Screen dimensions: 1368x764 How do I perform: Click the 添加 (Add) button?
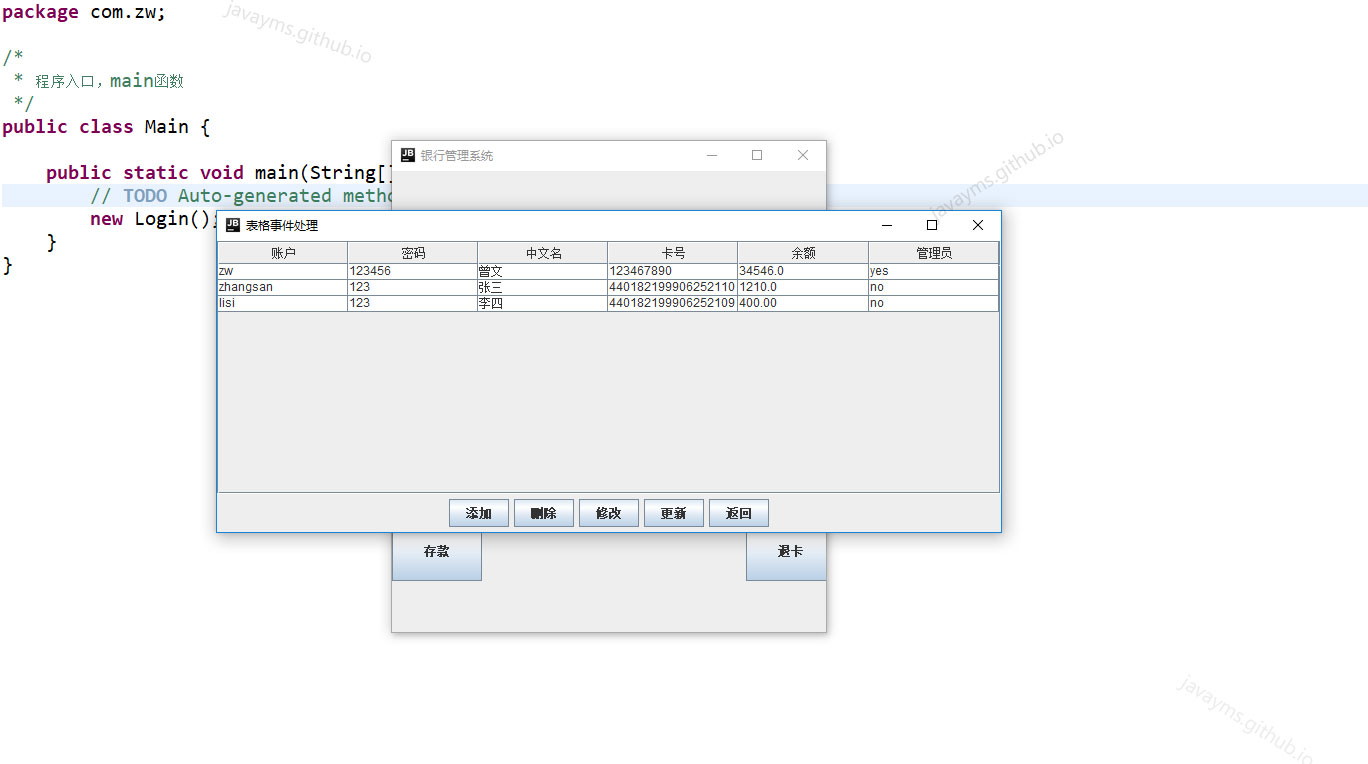tap(478, 512)
